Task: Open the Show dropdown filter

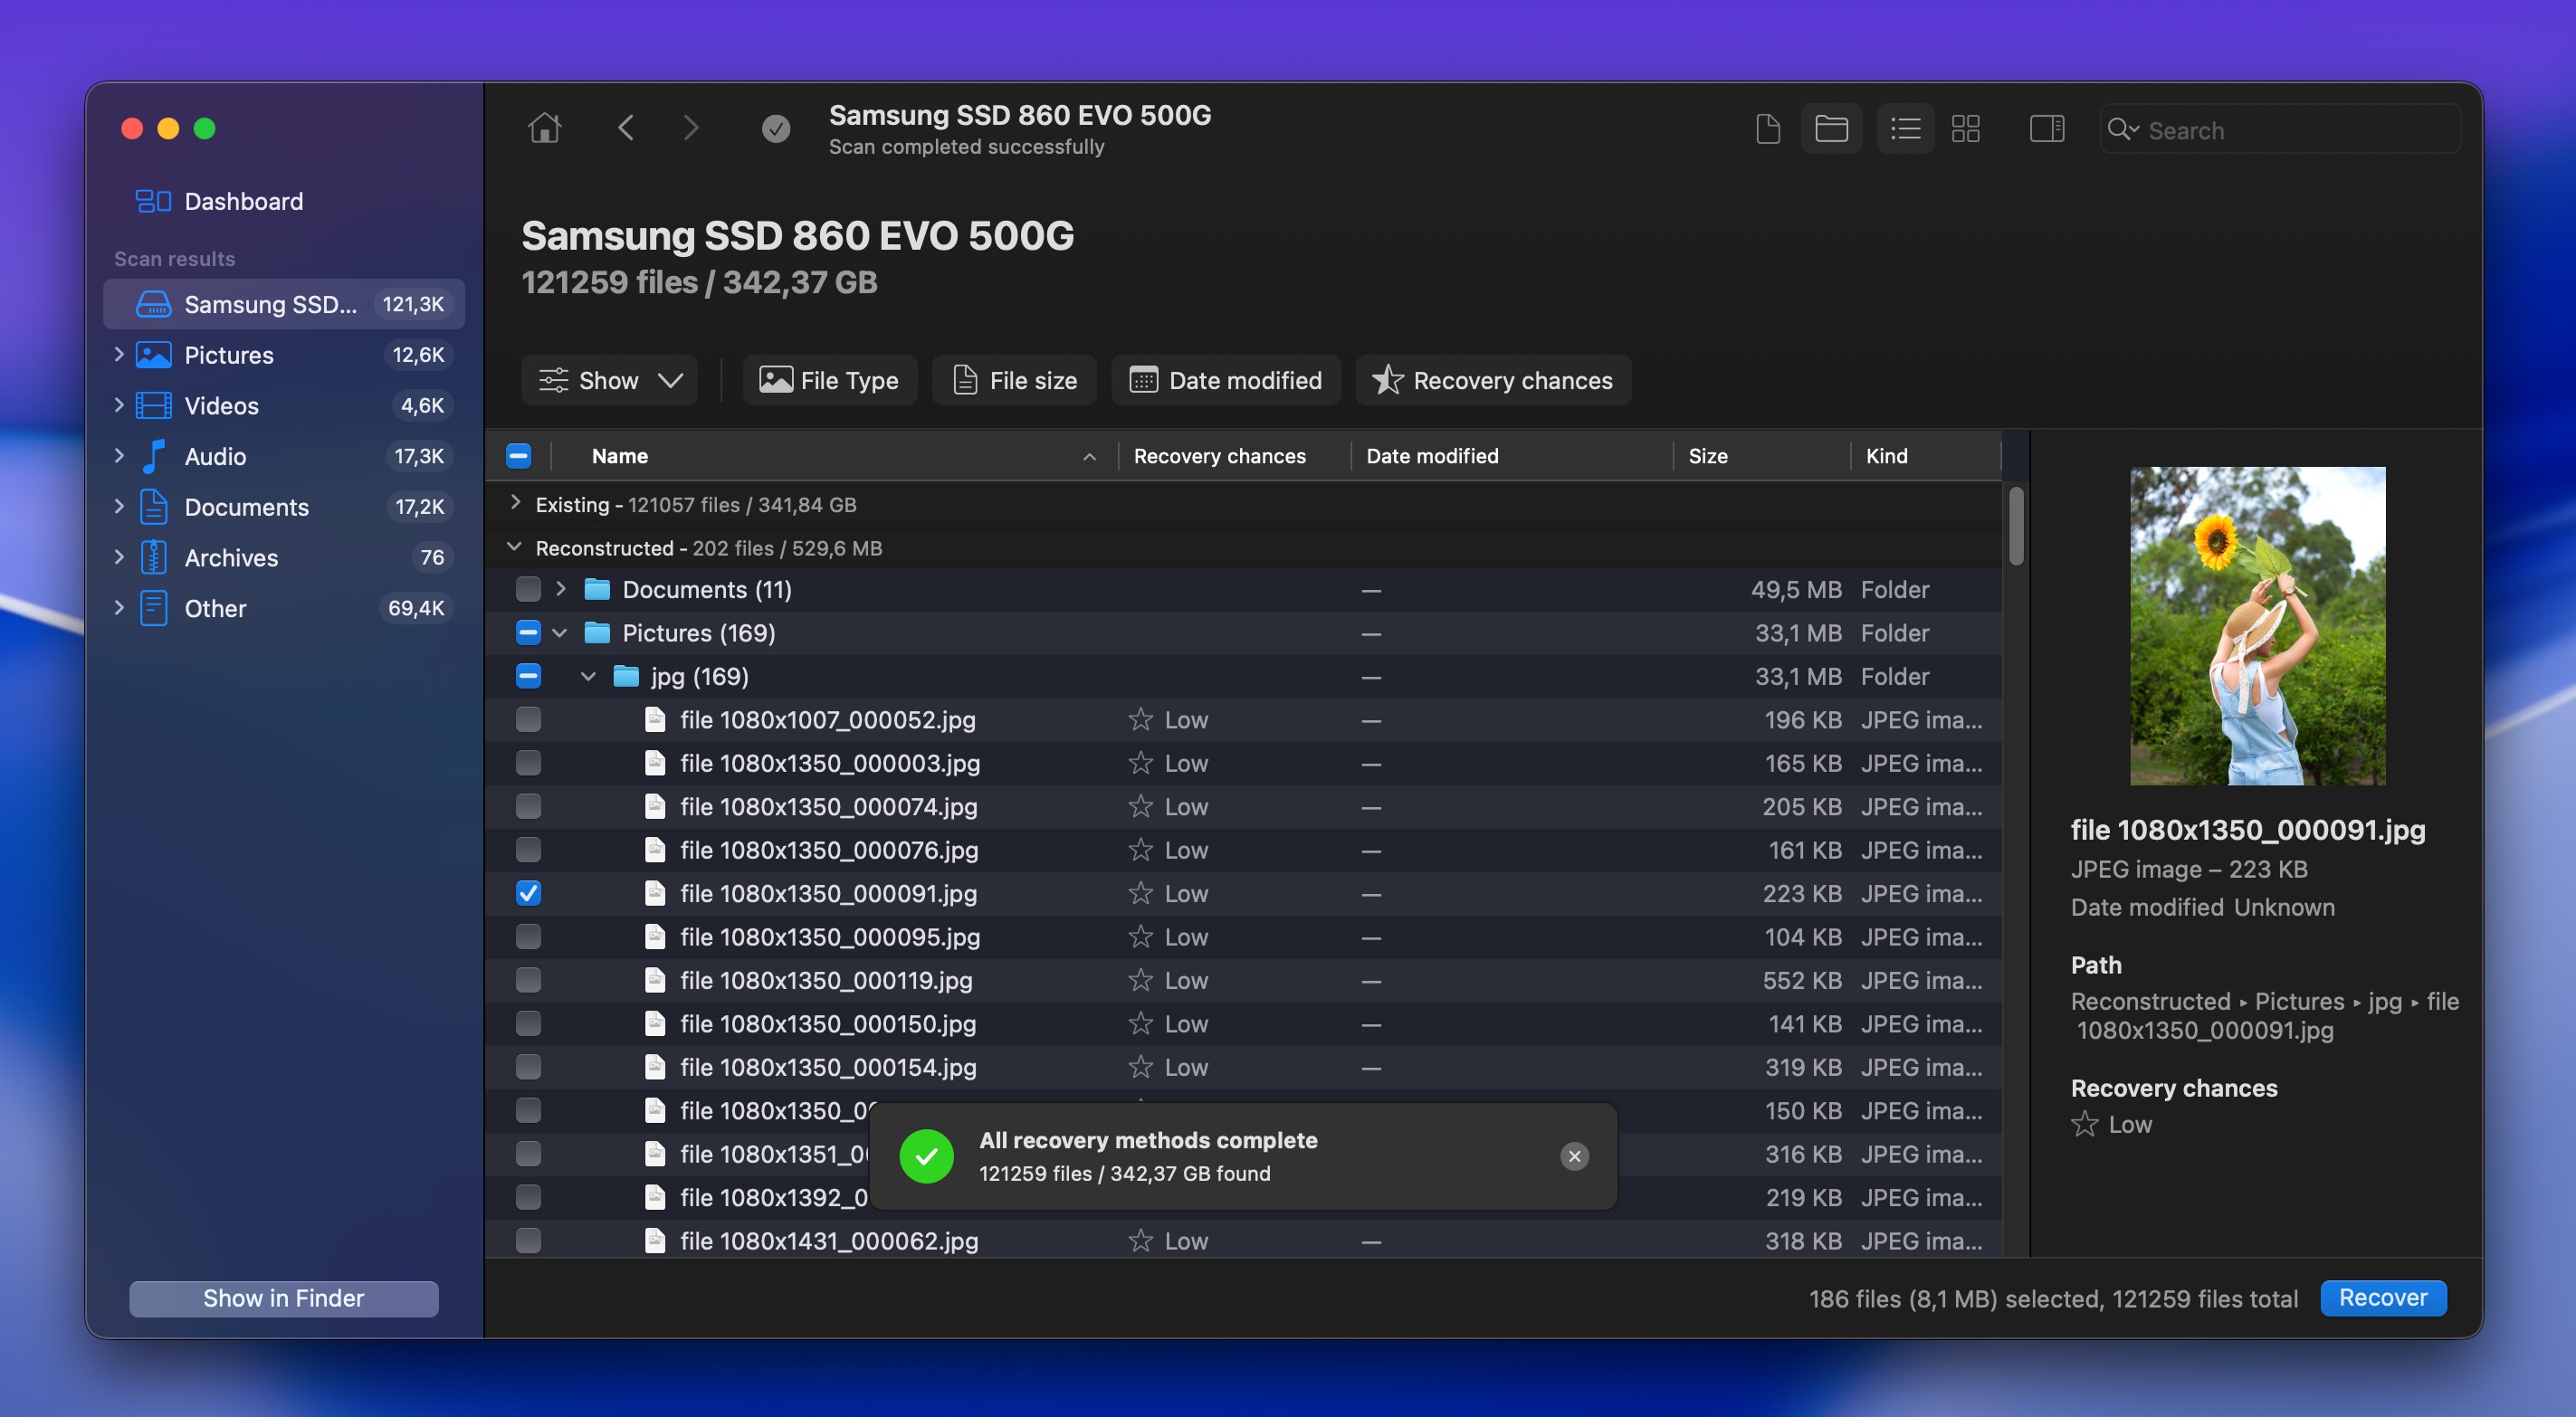Action: pos(609,380)
